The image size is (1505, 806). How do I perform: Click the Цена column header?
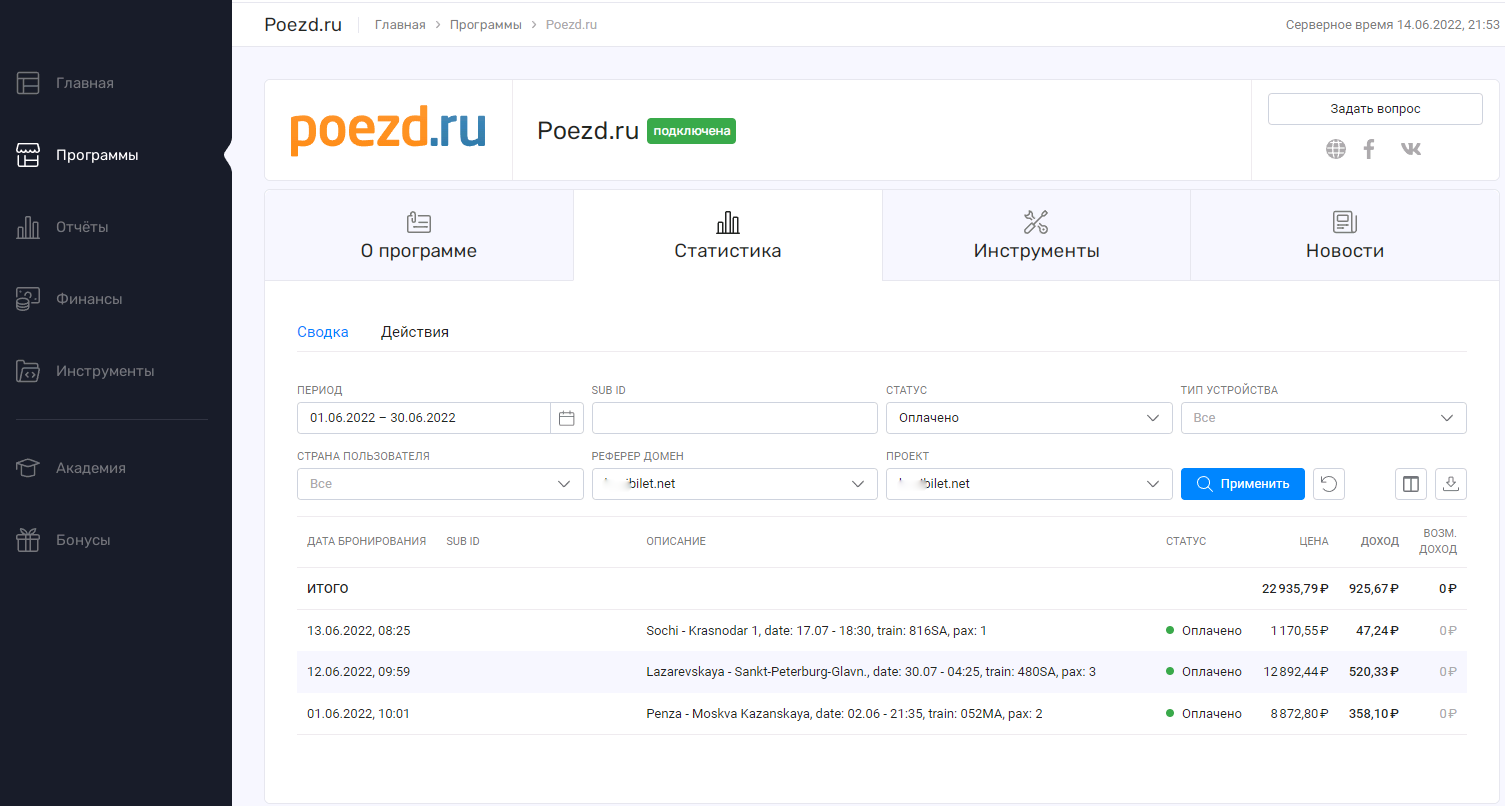pos(1314,541)
